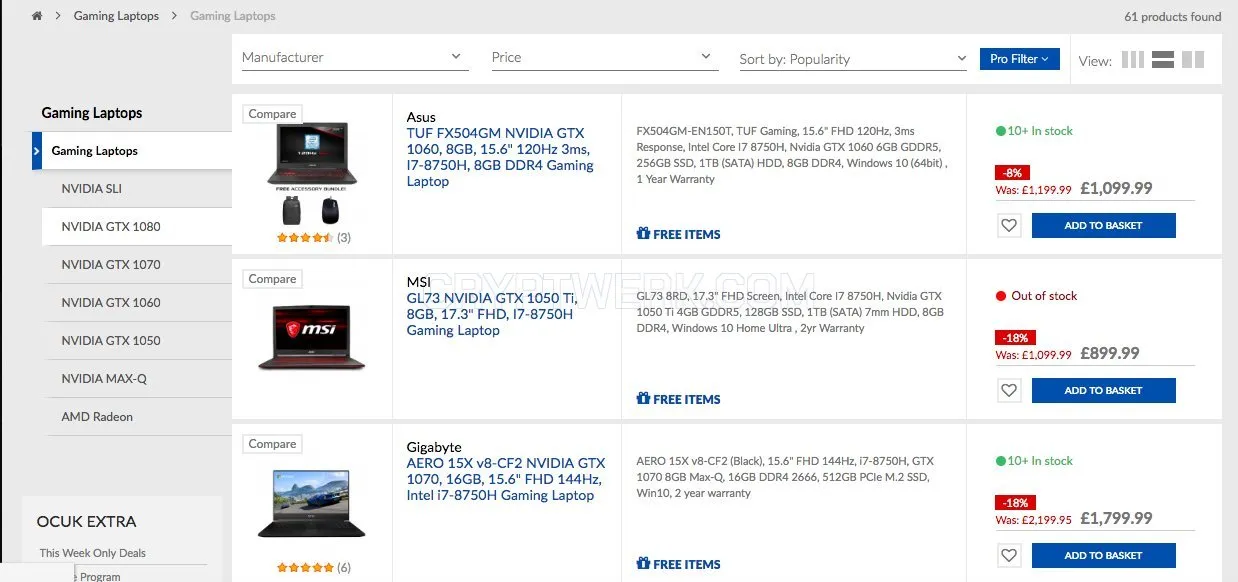The width and height of the screenshot is (1238, 582).
Task: Select AMD Radeon category
Action: [137, 417]
